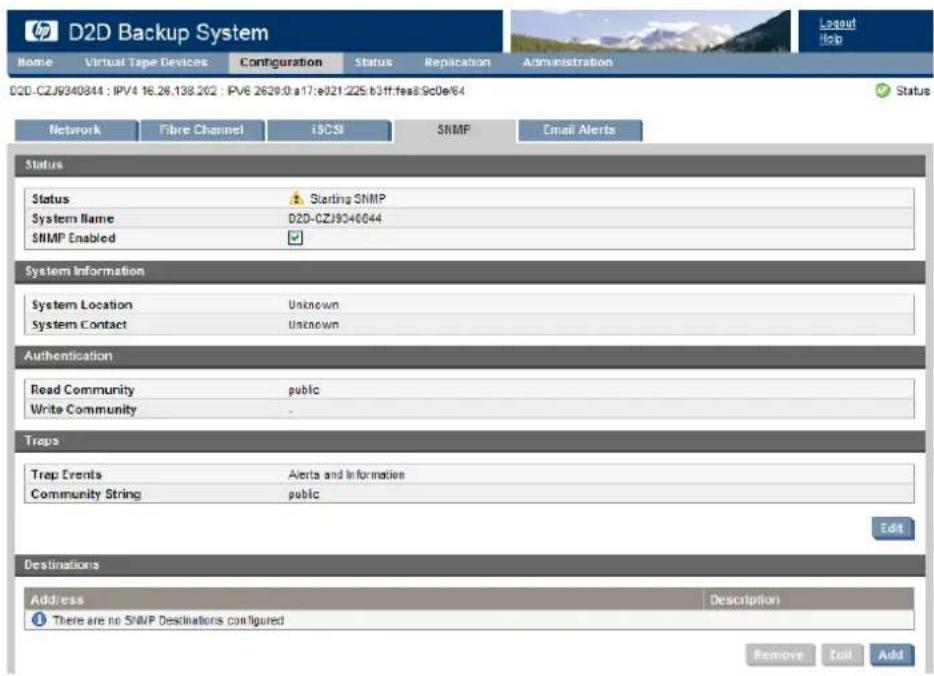Image resolution: width=934 pixels, height=676 pixels.
Task: Click the Community String value public
Action: 304,494
